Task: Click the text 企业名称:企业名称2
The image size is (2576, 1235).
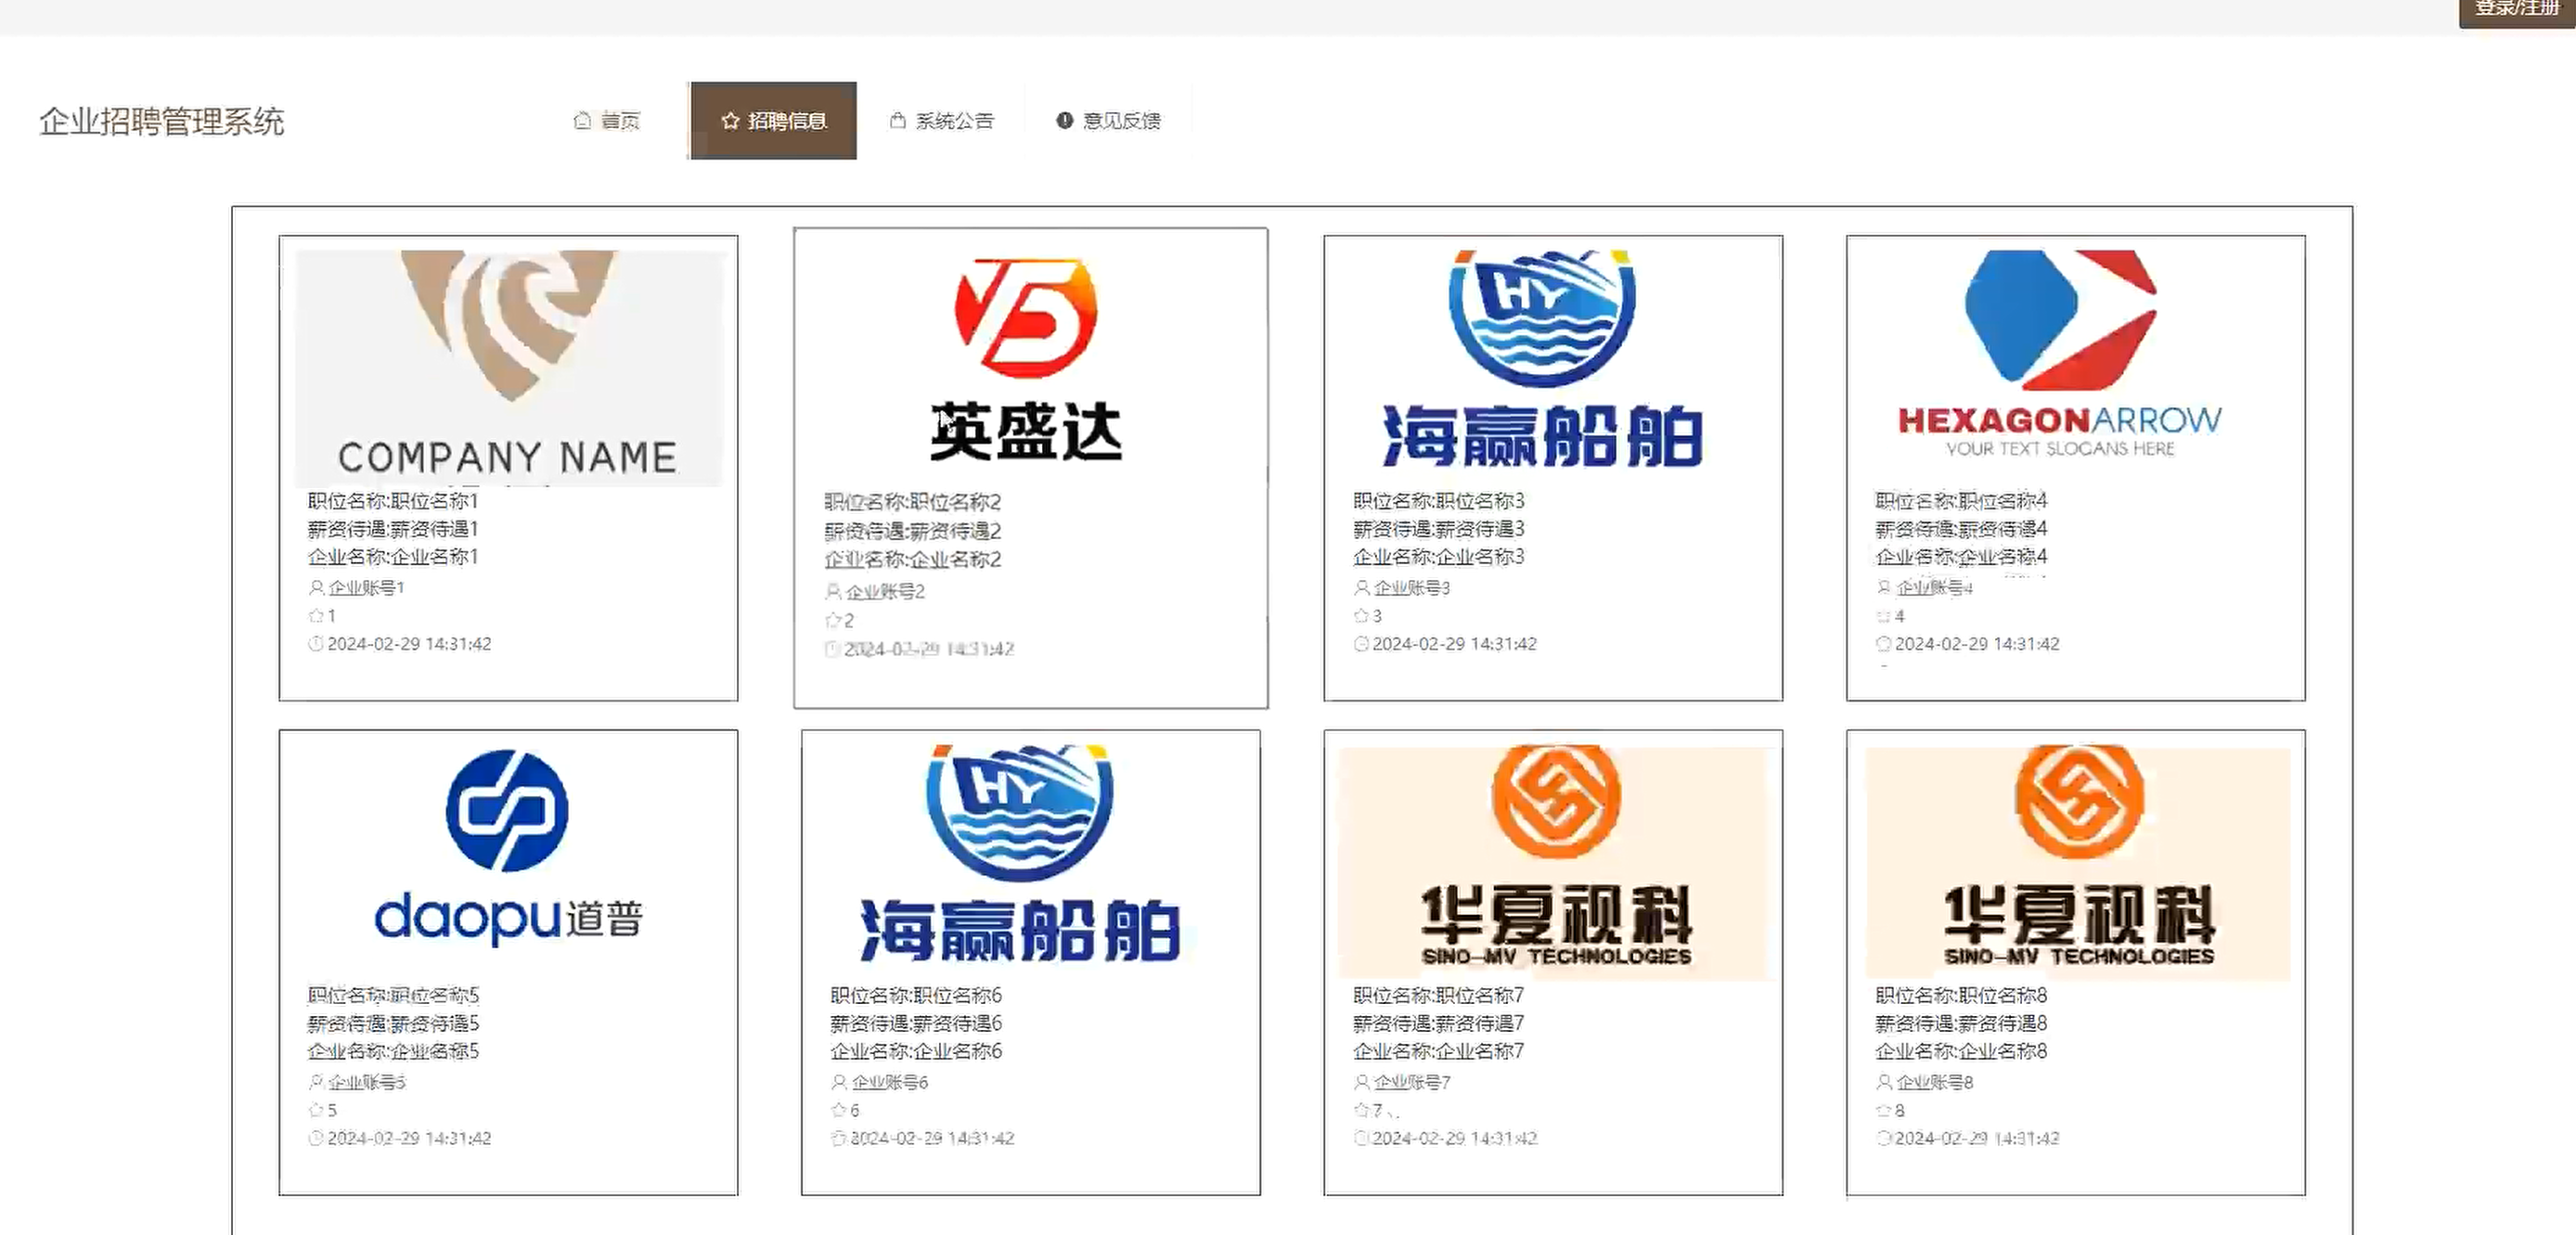Action: tap(913, 560)
